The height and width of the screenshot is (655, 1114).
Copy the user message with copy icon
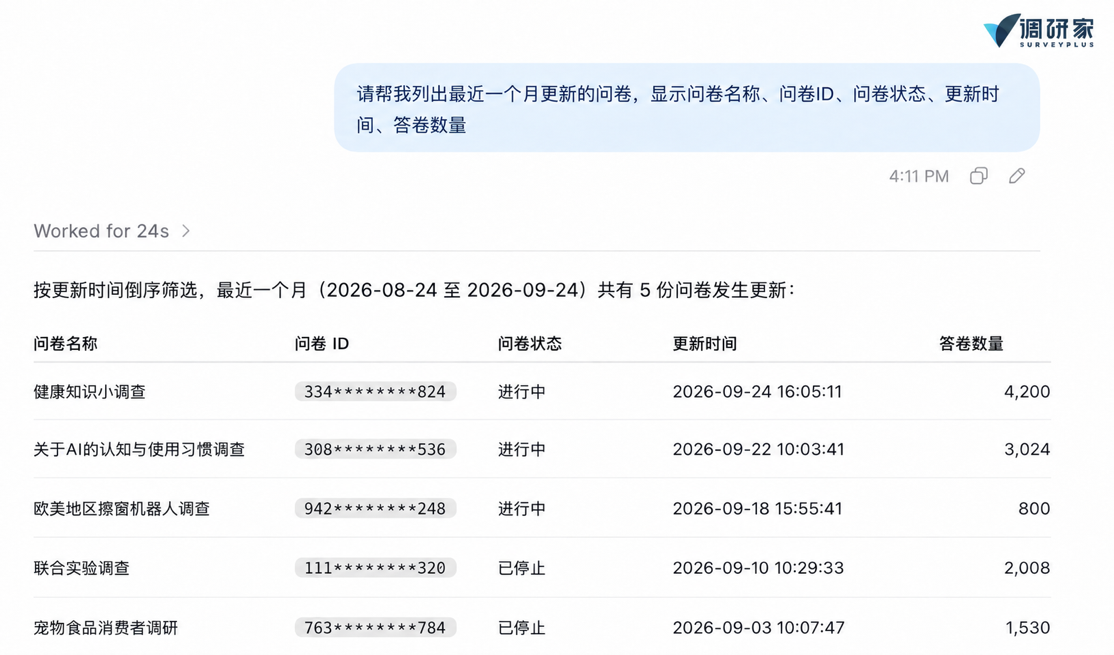[x=978, y=175]
